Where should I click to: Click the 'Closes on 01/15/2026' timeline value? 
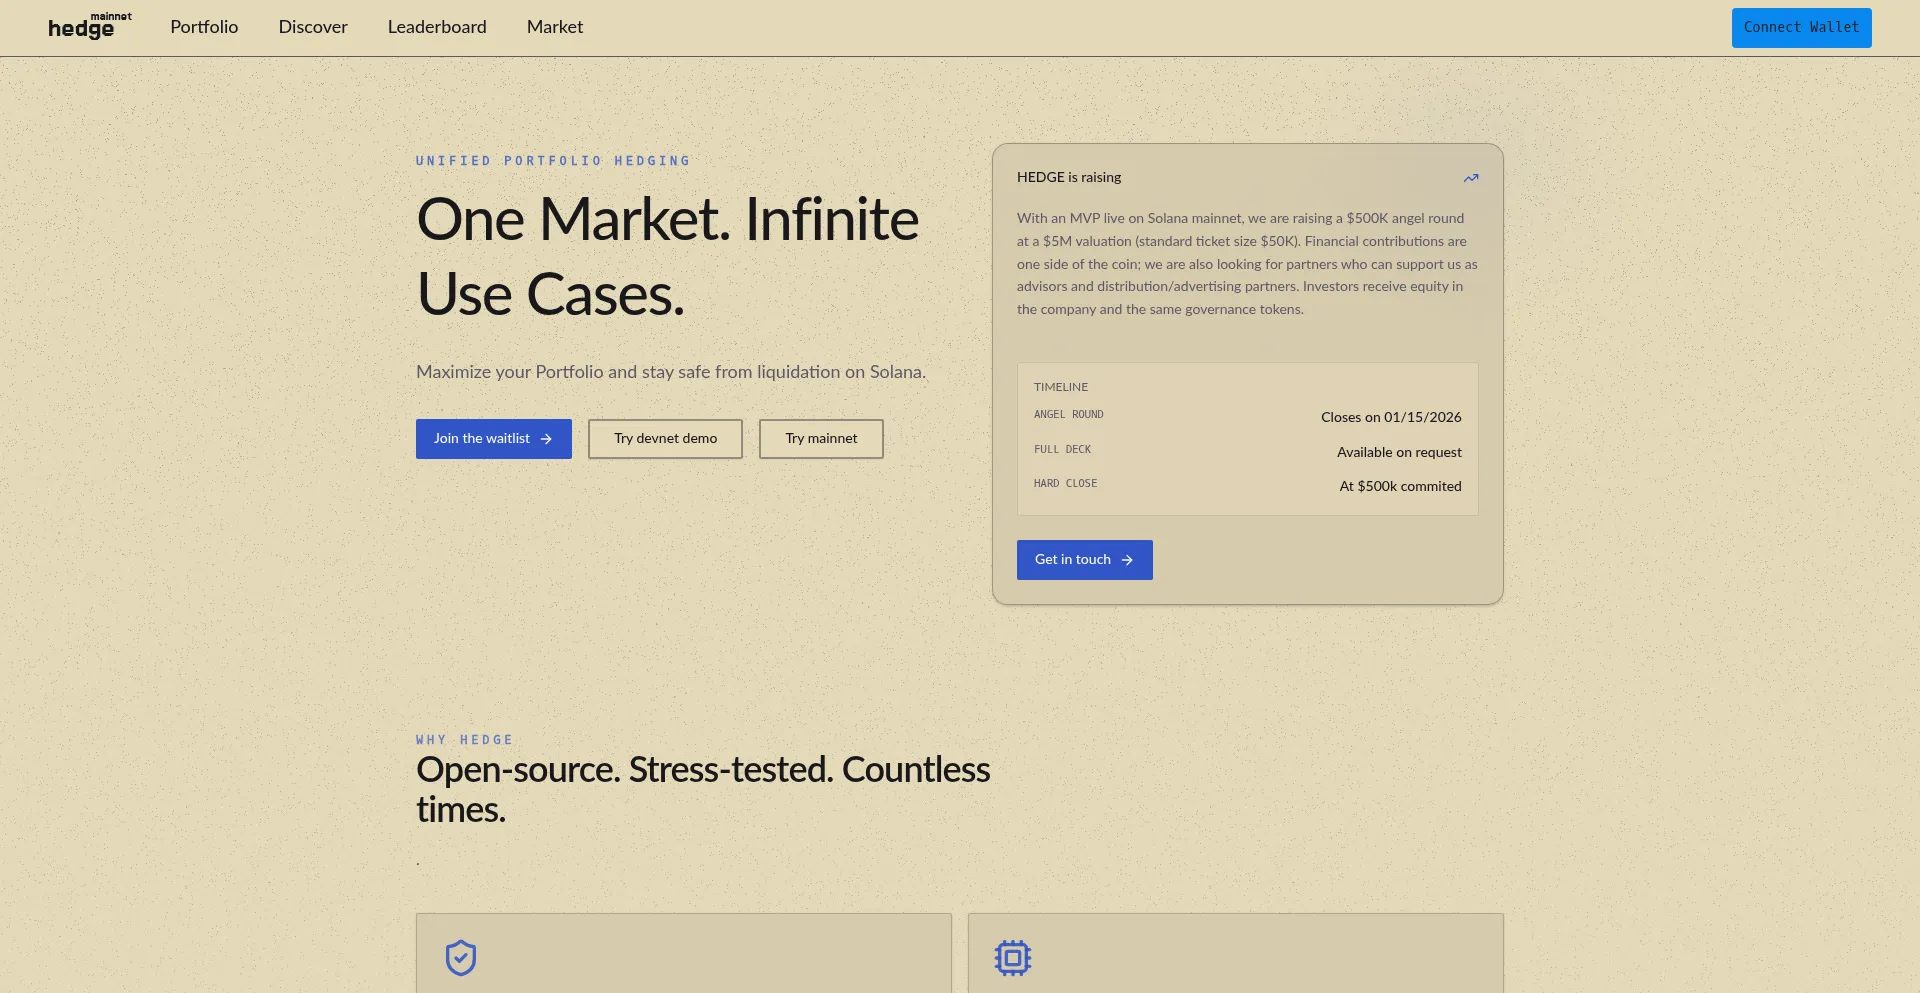coord(1390,417)
